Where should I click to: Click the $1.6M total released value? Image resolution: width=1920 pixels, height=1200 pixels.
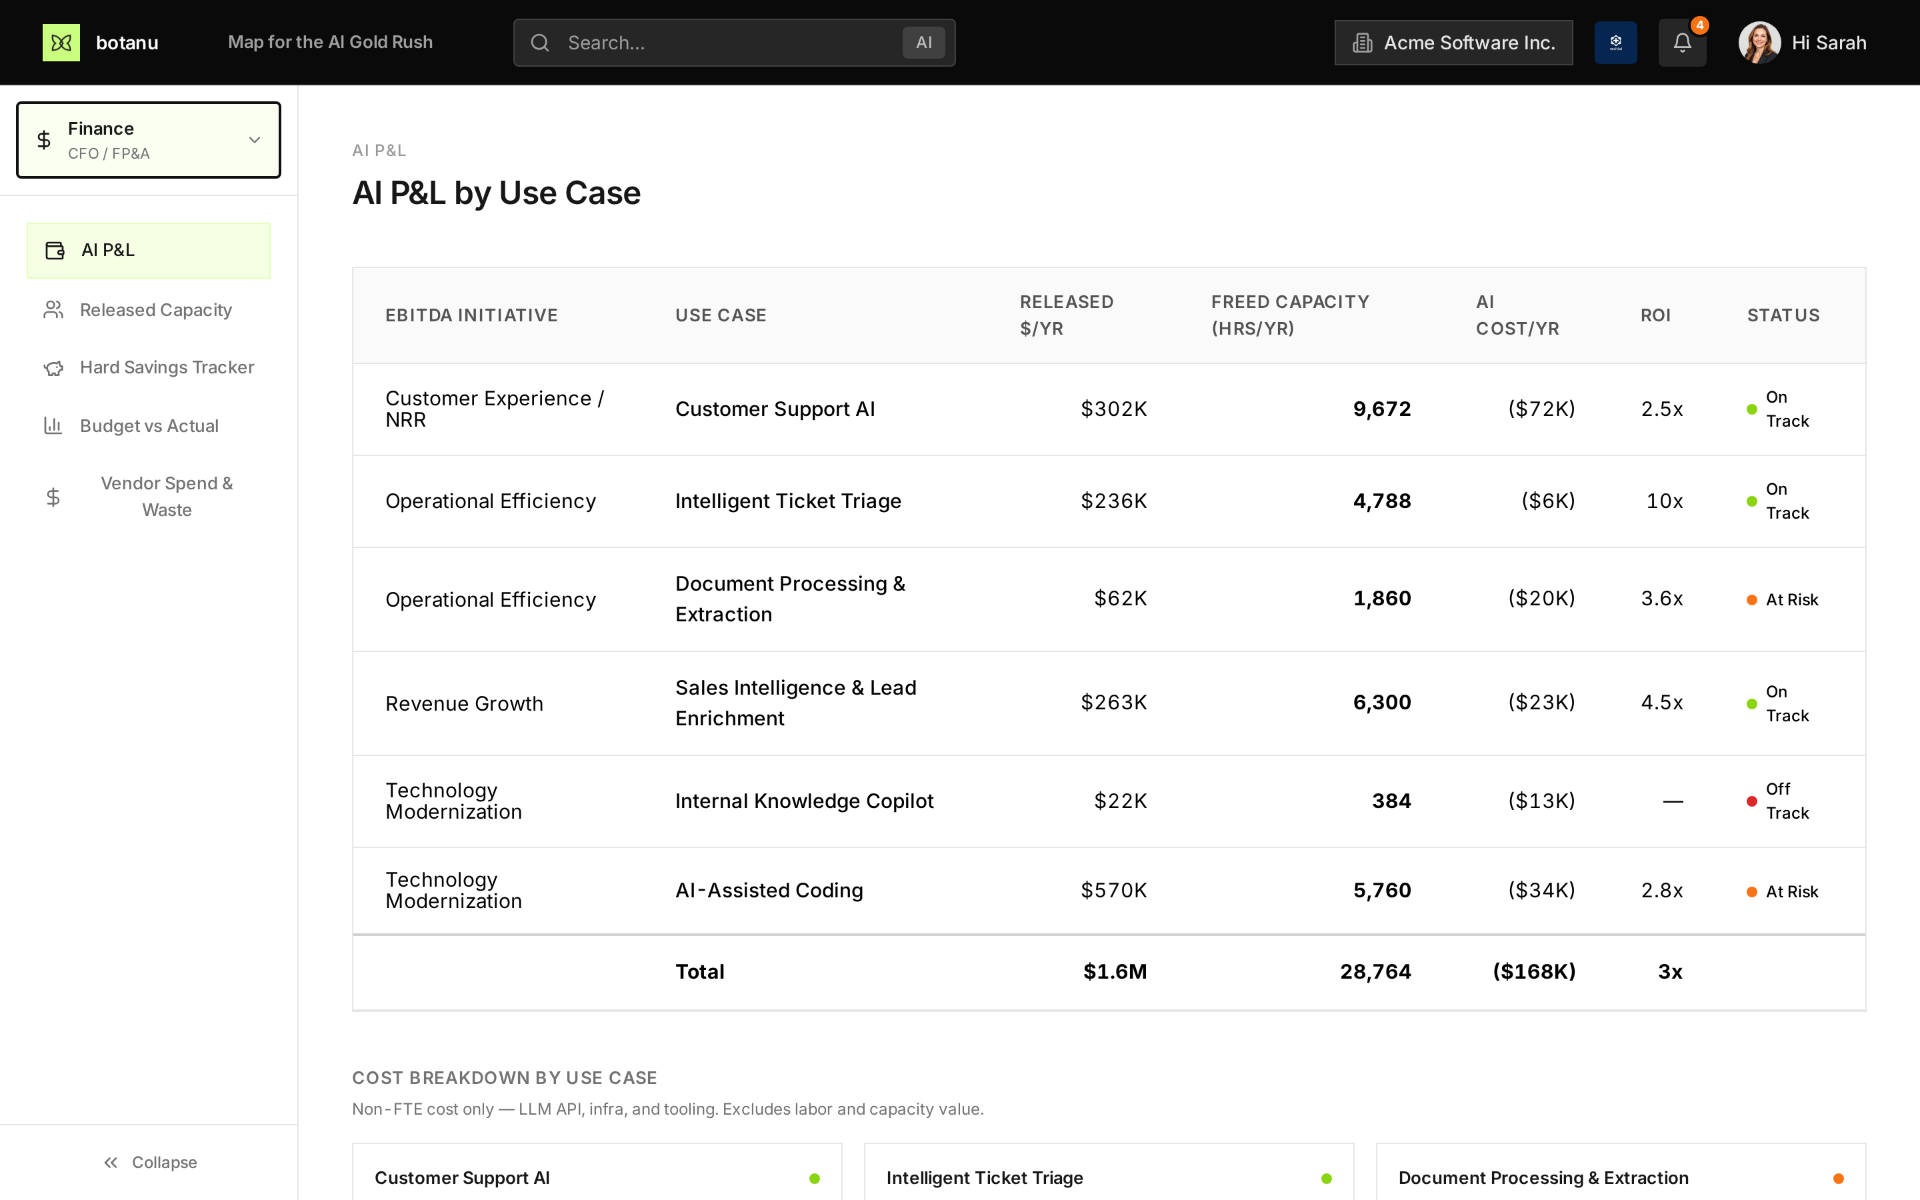click(1115, 972)
